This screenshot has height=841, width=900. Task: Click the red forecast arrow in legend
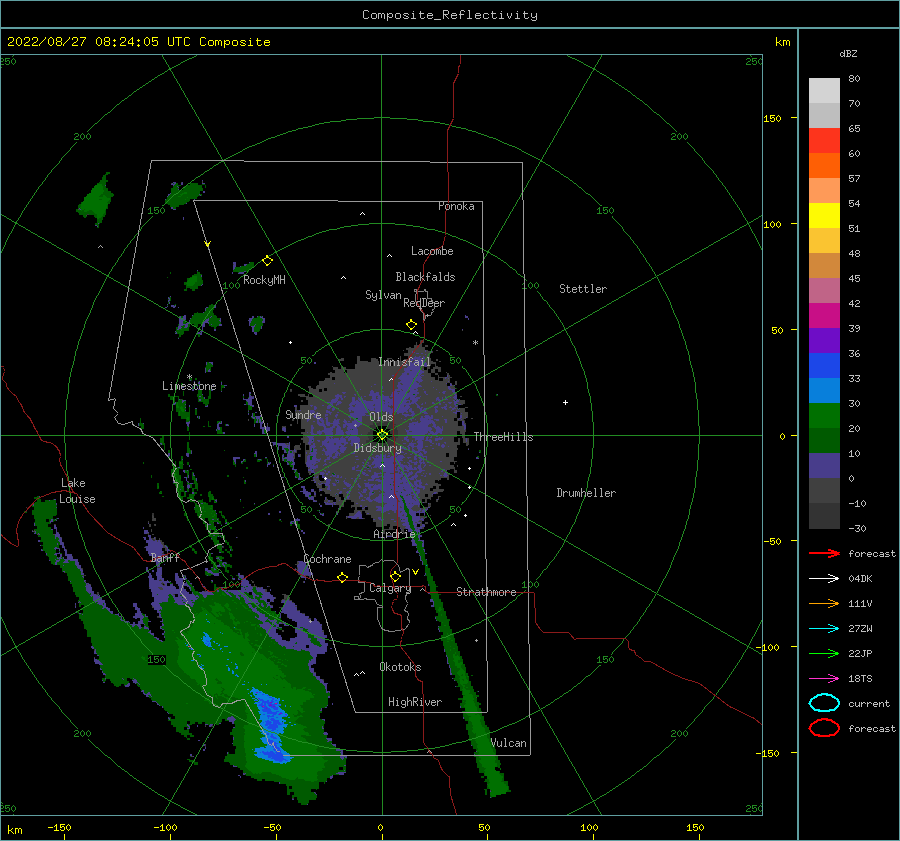(x=824, y=553)
